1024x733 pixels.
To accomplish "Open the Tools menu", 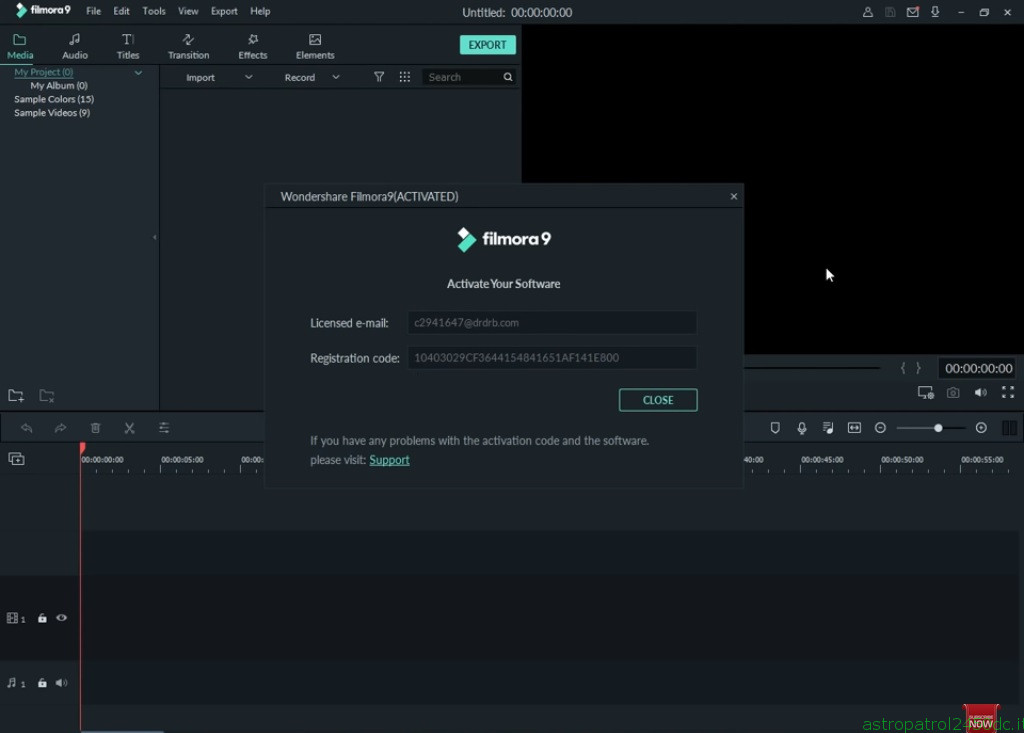I will (153, 11).
